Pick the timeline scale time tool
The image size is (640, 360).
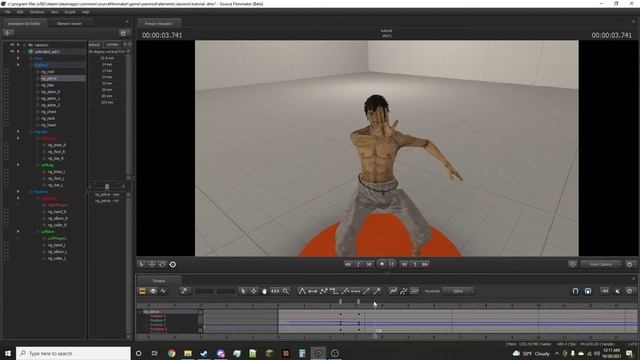[x=275, y=291]
